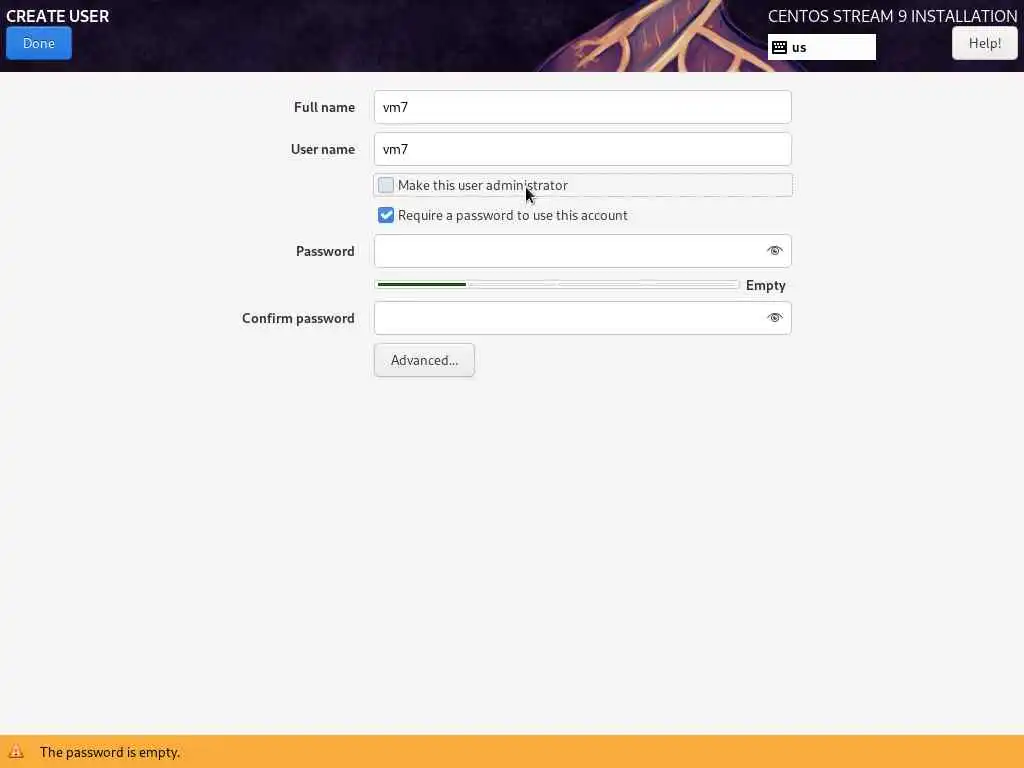
Task: Click the 'User name' label
Action: (x=323, y=149)
